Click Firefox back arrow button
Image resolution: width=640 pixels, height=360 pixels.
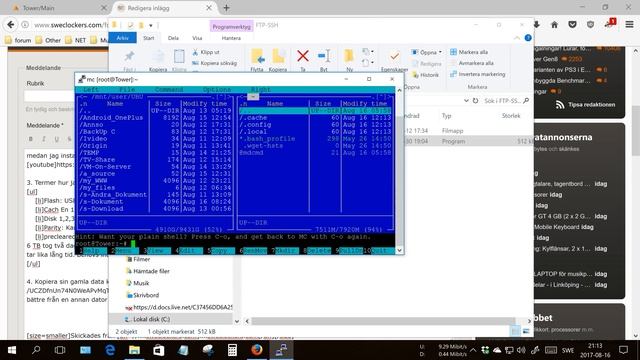(x=11, y=25)
